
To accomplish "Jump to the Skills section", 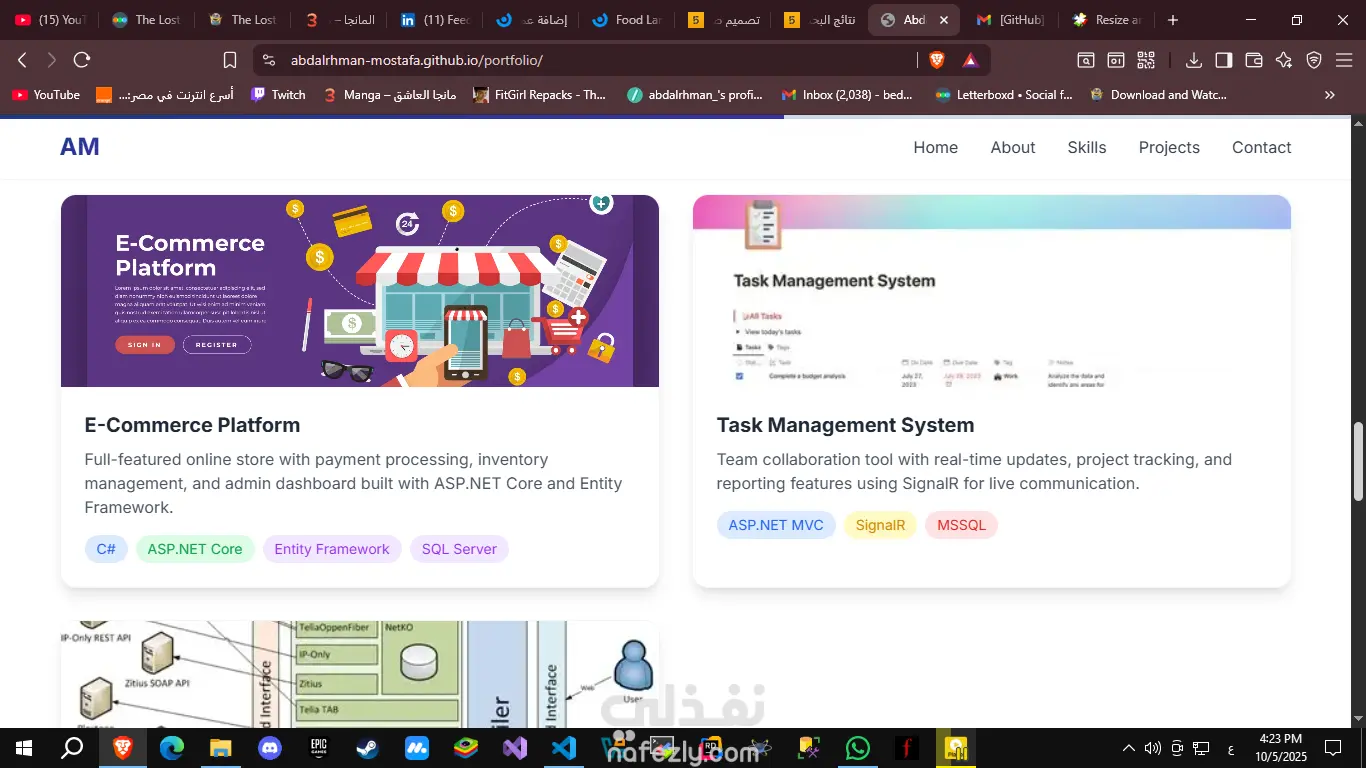I will 1087,147.
